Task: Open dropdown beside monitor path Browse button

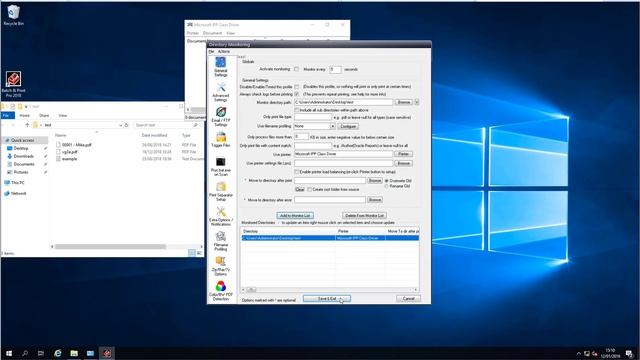Action: point(417,102)
